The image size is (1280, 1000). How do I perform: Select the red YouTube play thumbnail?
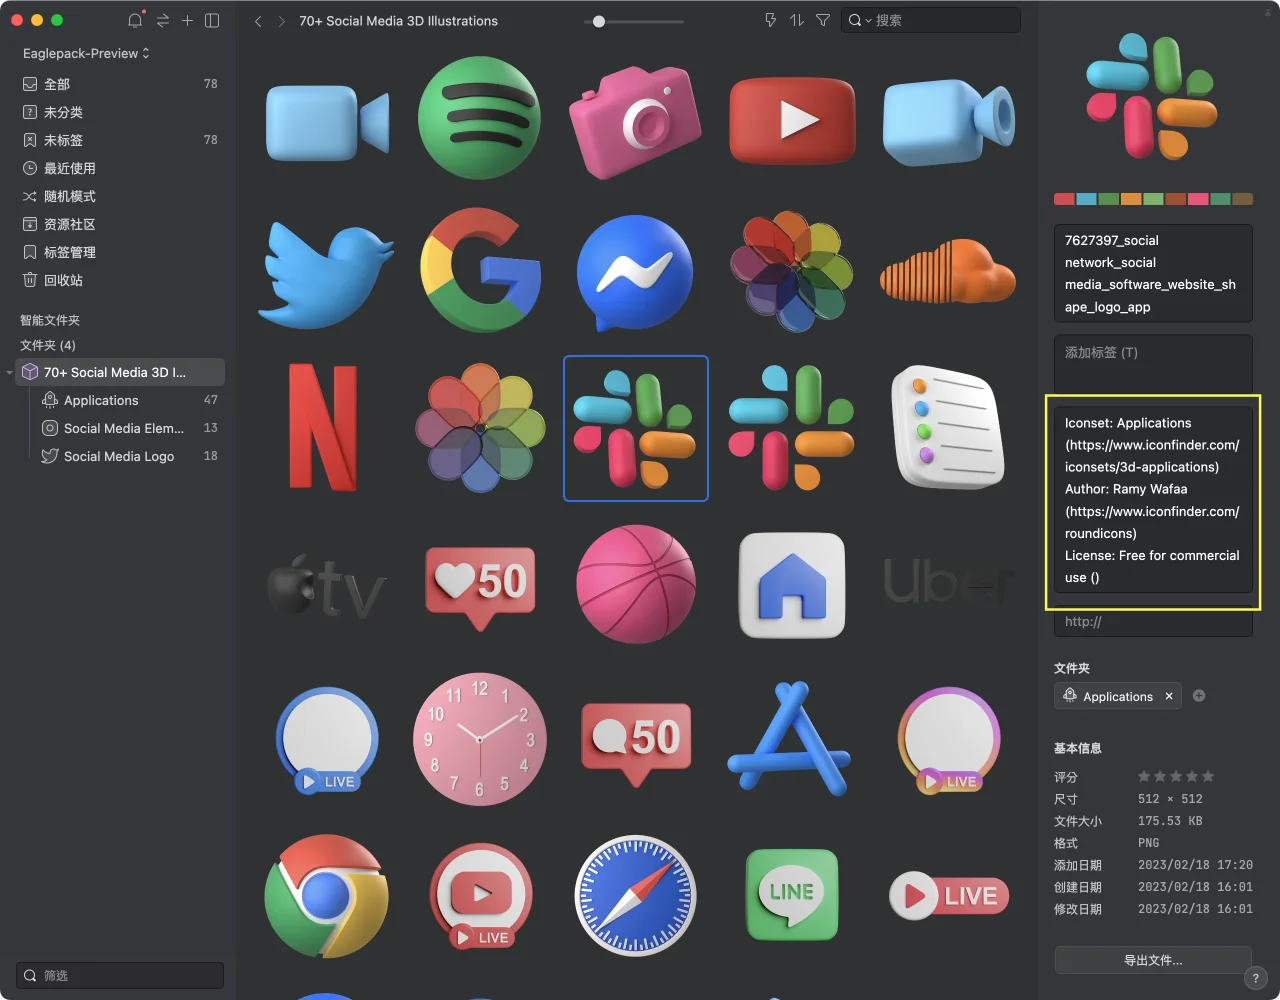pyautogui.click(x=792, y=120)
